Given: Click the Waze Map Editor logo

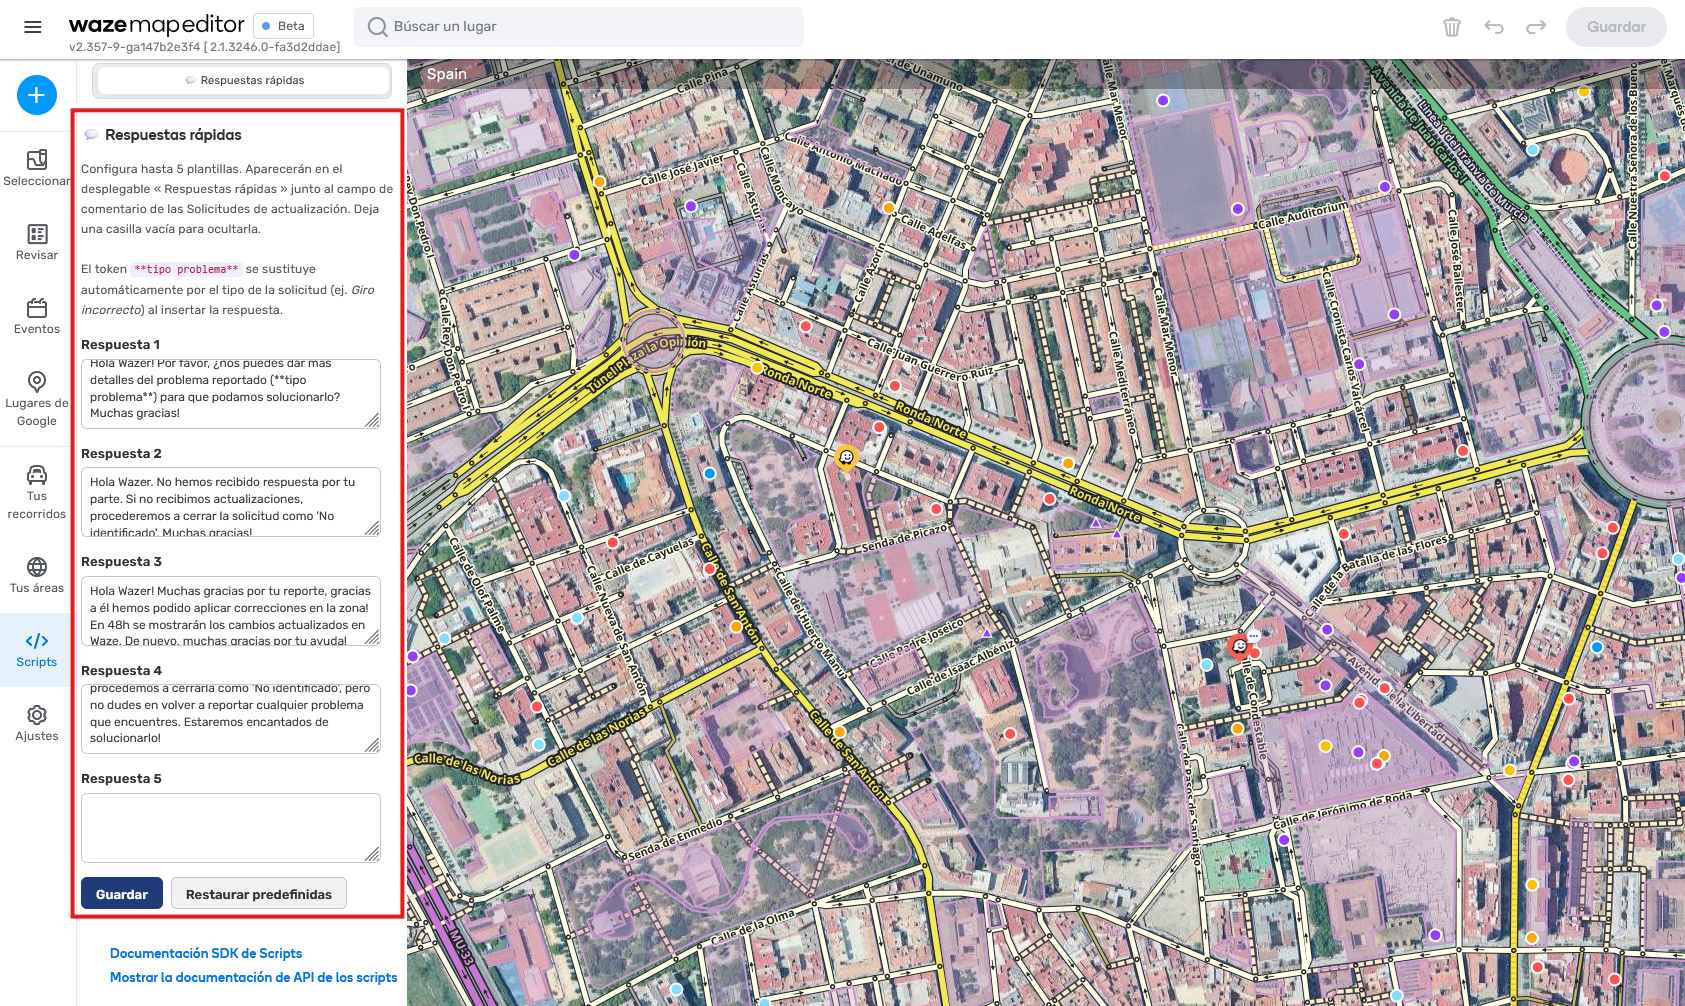Looking at the screenshot, I should [157, 25].
